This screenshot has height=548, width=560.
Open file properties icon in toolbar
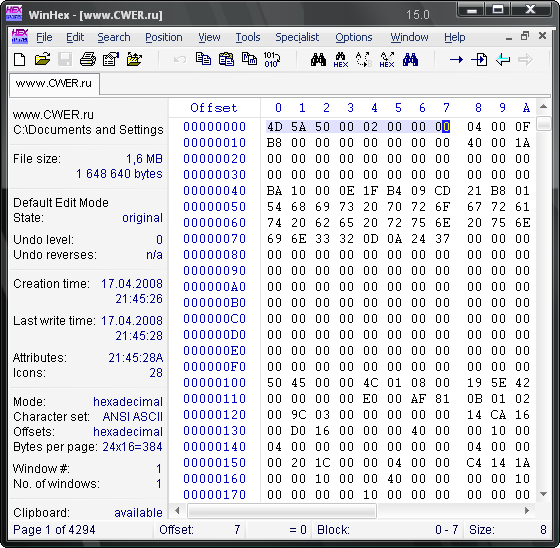(111, 59)
